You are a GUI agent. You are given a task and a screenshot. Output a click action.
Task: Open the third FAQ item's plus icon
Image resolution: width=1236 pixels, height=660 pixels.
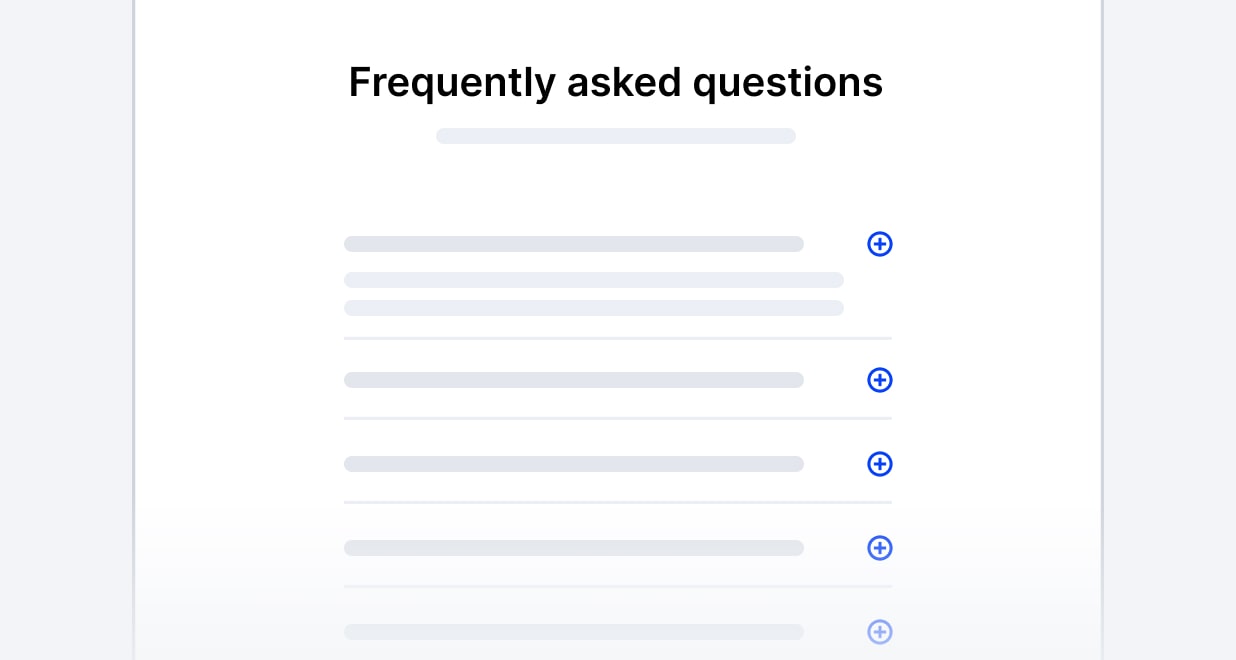click(x=880, y=464)
